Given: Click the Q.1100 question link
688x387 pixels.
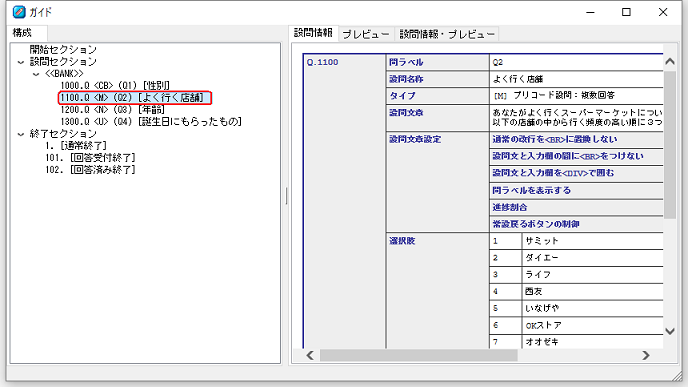Looking at the screenshot, I should [x=322, y=62].
